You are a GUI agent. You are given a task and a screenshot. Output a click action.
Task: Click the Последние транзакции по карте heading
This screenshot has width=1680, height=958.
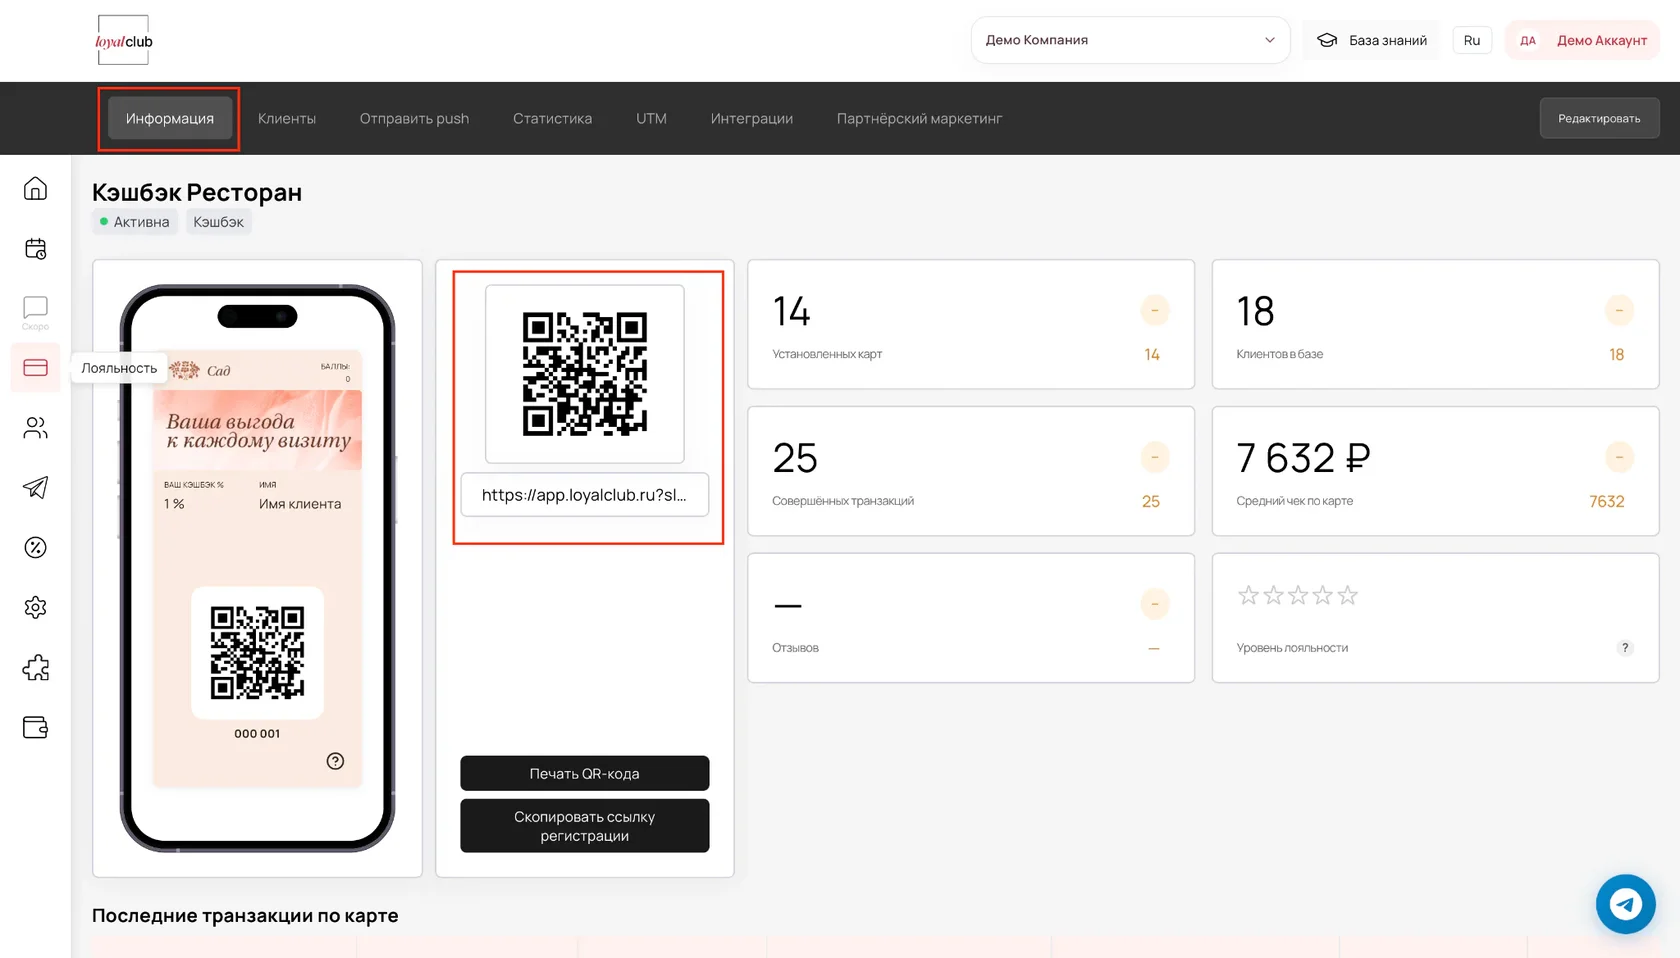coord(245,915)
